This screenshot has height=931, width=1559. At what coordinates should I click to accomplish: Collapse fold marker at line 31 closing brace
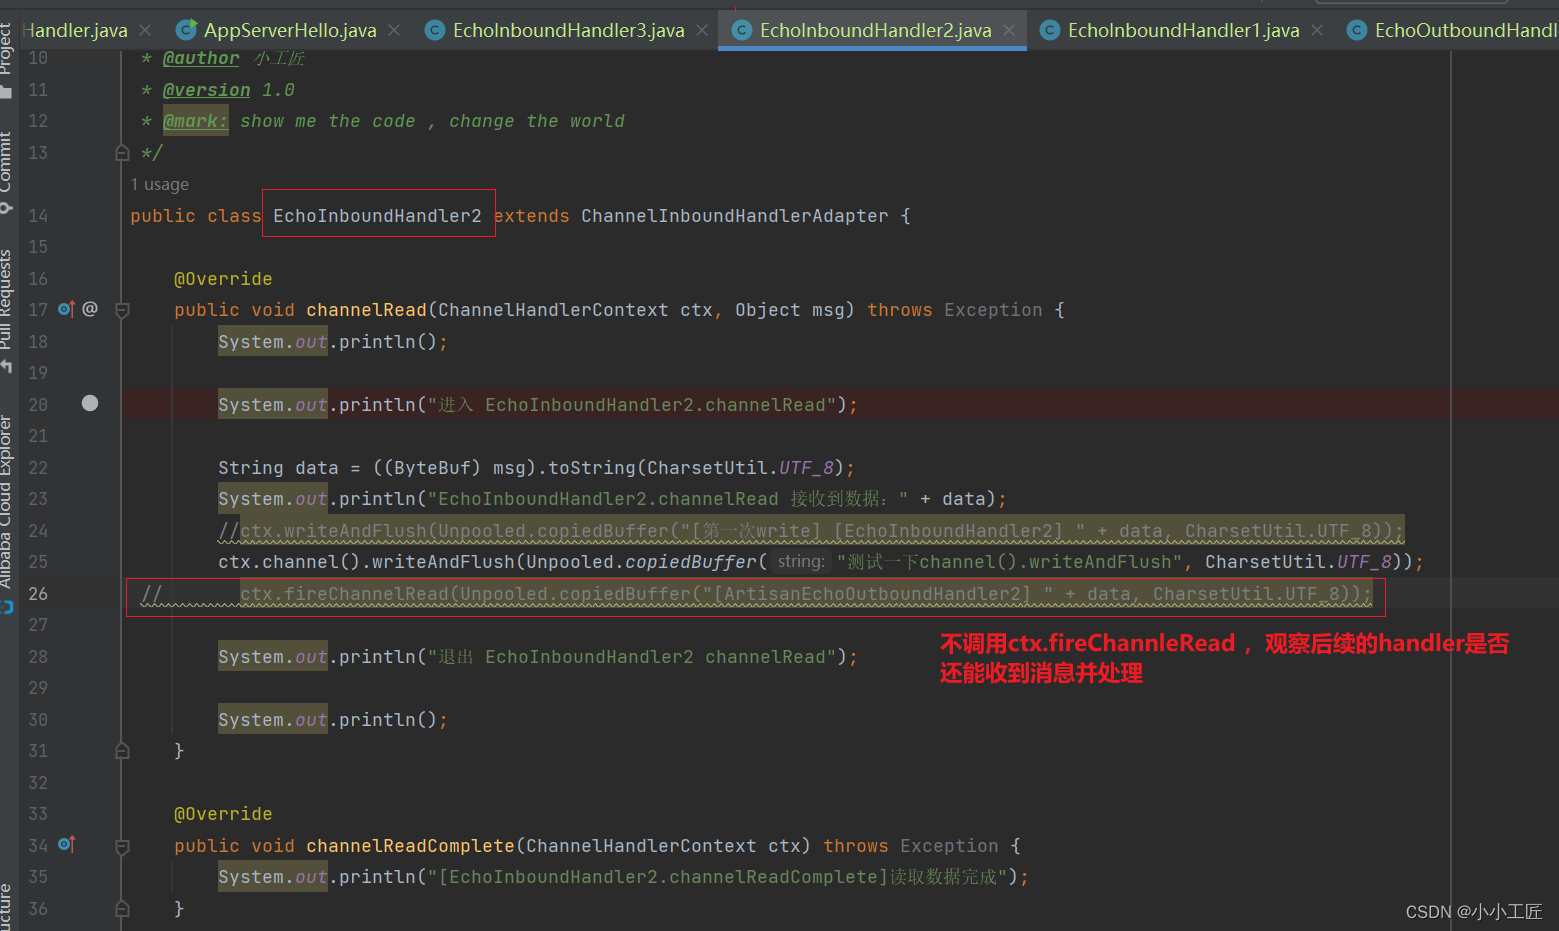click(122, 751)
